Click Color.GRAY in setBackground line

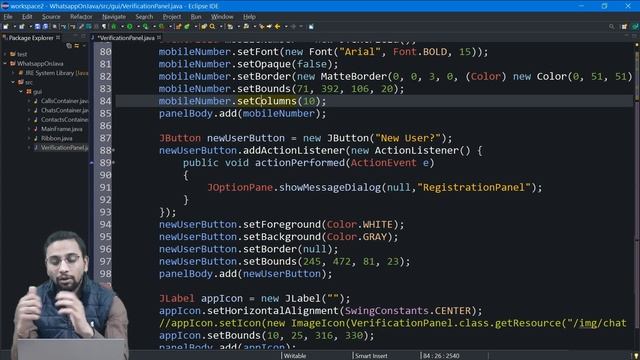coord(357,237)
